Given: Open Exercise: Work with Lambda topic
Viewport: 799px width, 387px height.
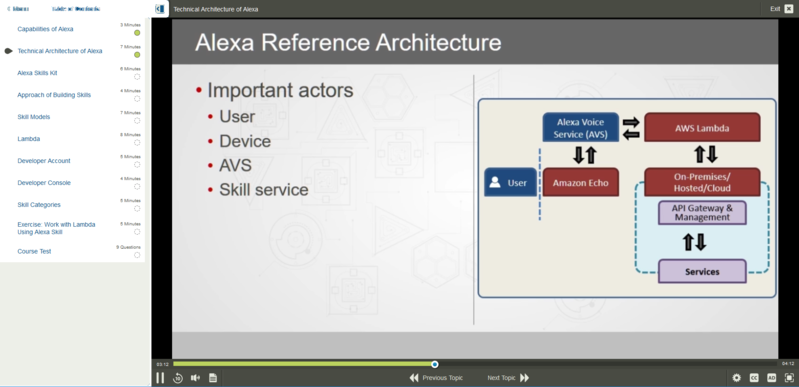Looking at the screenshot, I should (56, 228).
